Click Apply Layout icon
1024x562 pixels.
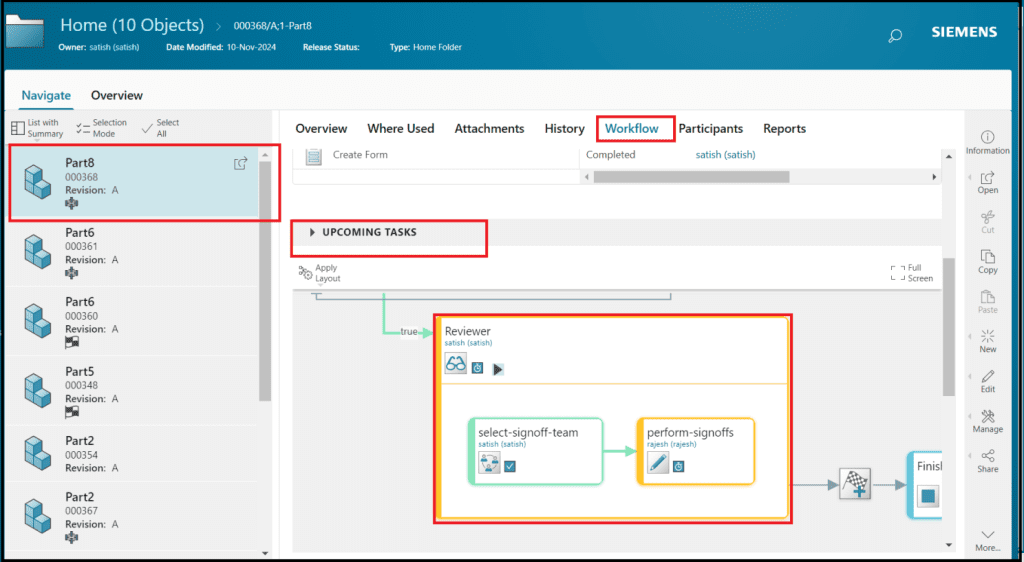pyautogui.click(x=306, y=272)
